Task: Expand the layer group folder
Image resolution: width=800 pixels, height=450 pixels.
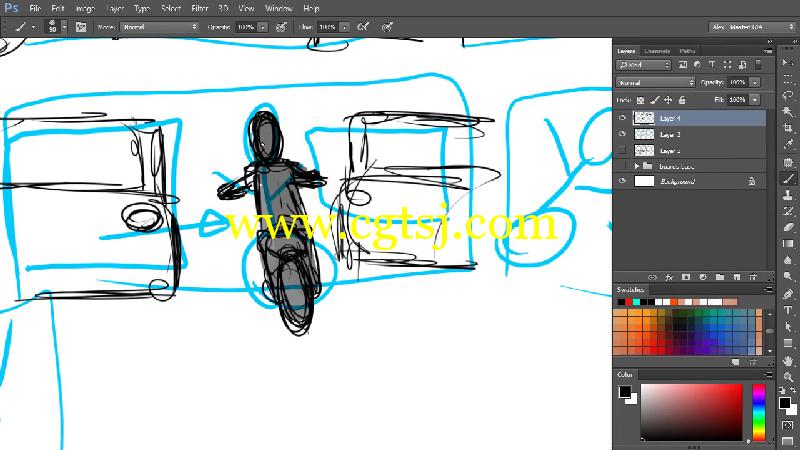Action: coord(637,166)
